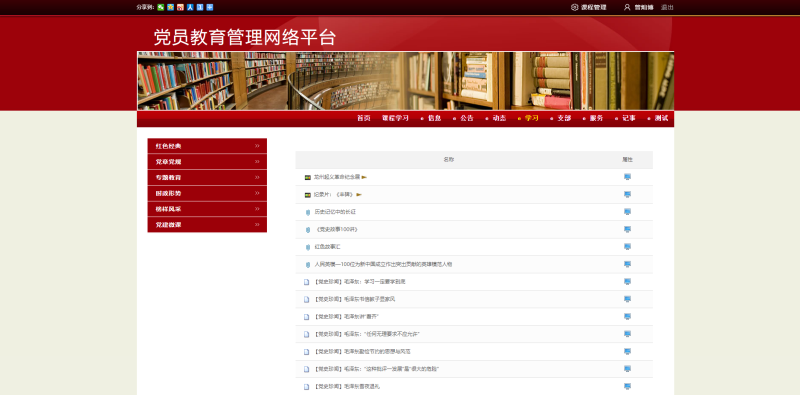
Task: Go to the 首页 navigation item
Action: 364,118
